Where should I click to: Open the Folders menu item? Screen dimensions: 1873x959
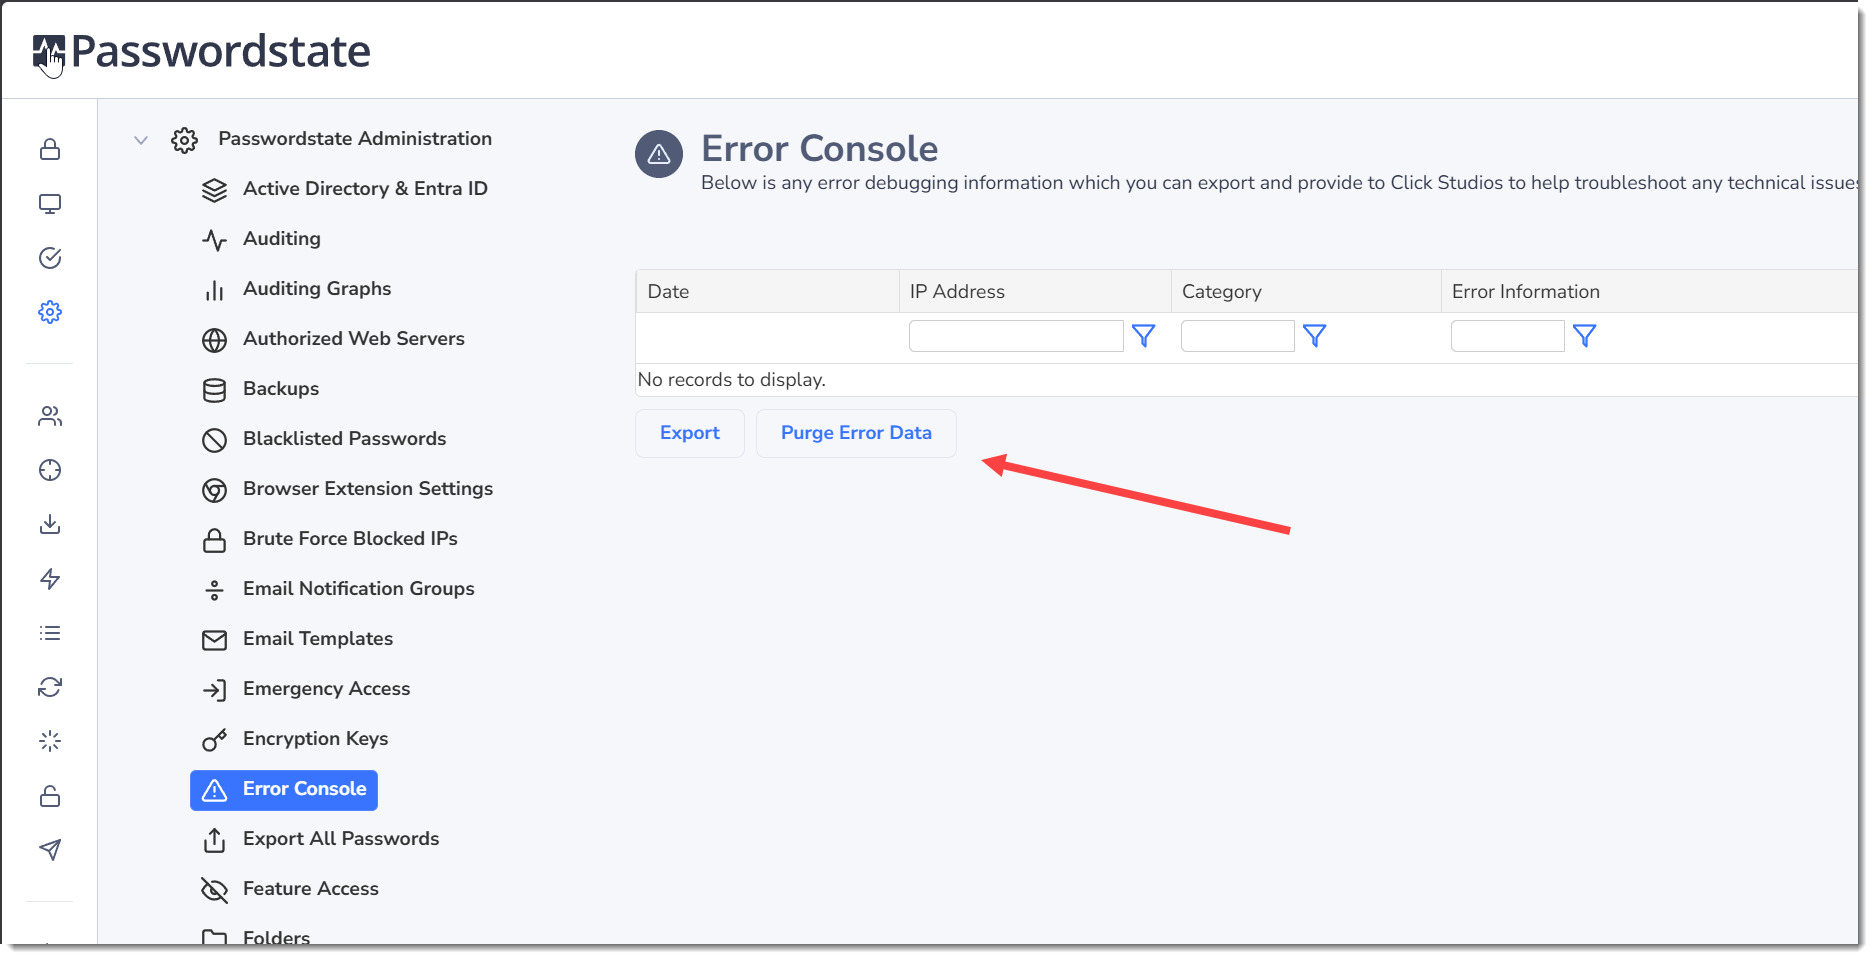[277, 938]
